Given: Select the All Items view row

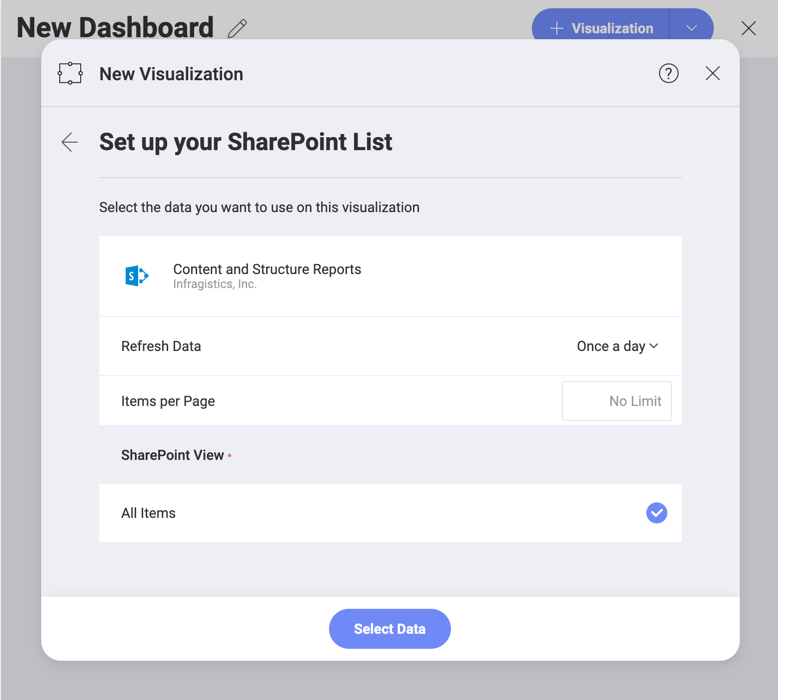Looking at the screenshot, I should tap(390, 513).
